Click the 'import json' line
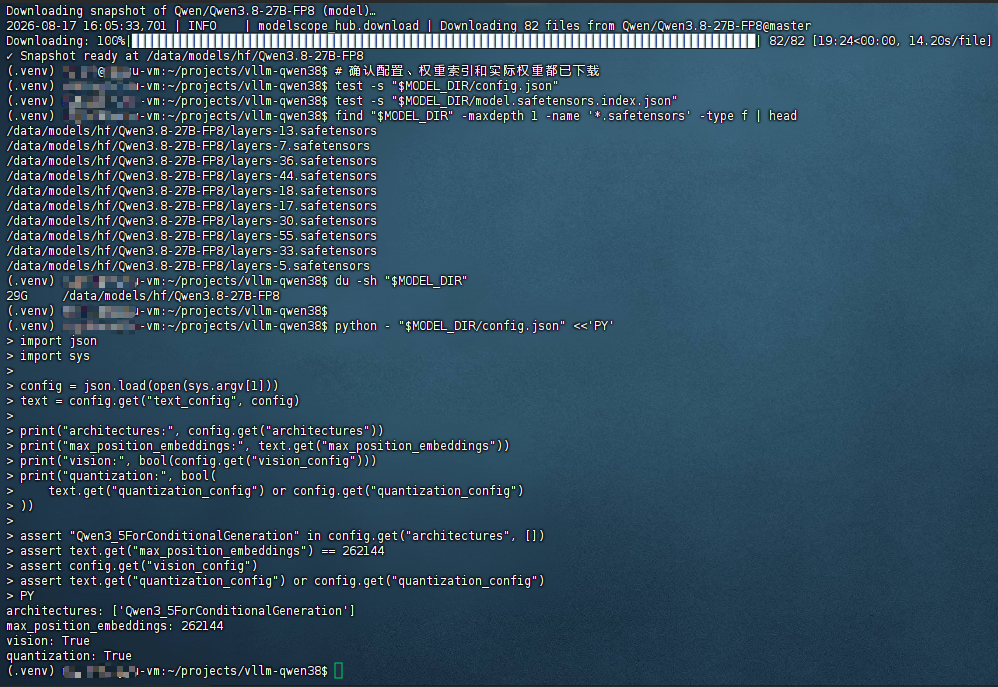Image resolution: width=998 pixels, height=687 pixels. [x=59, y=341]
